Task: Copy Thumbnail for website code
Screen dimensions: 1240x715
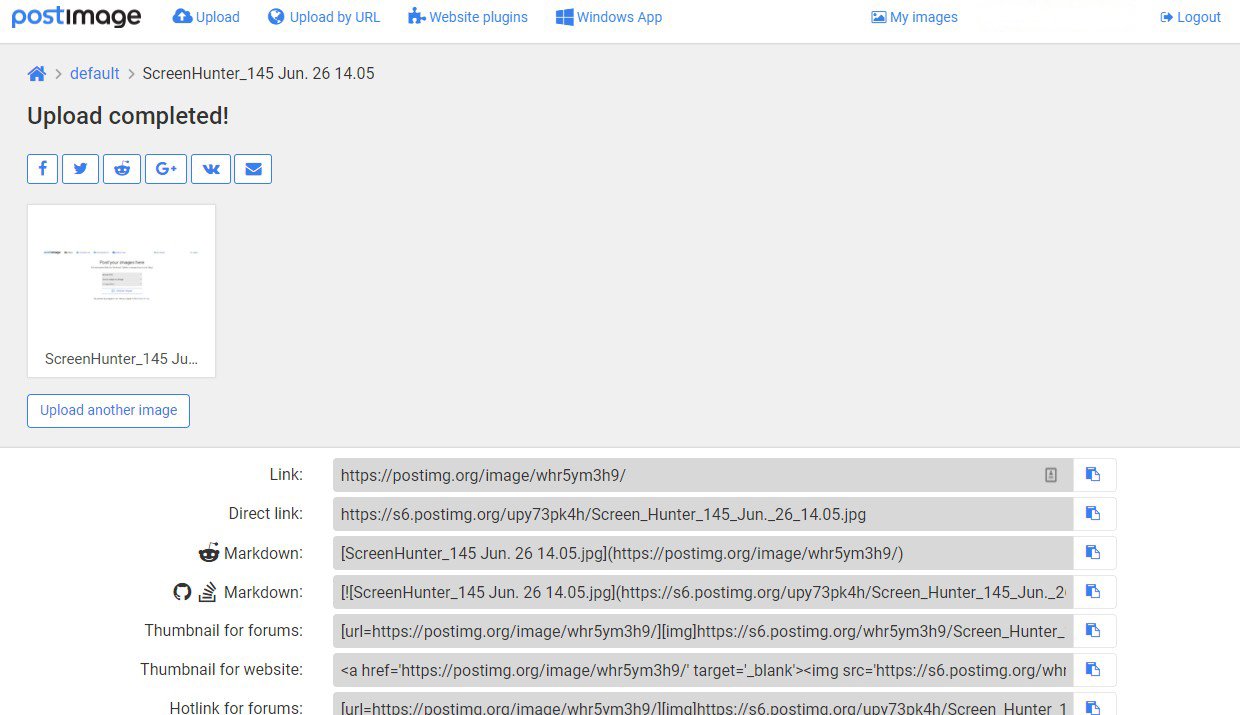Action: click(x=1094, y=670)
